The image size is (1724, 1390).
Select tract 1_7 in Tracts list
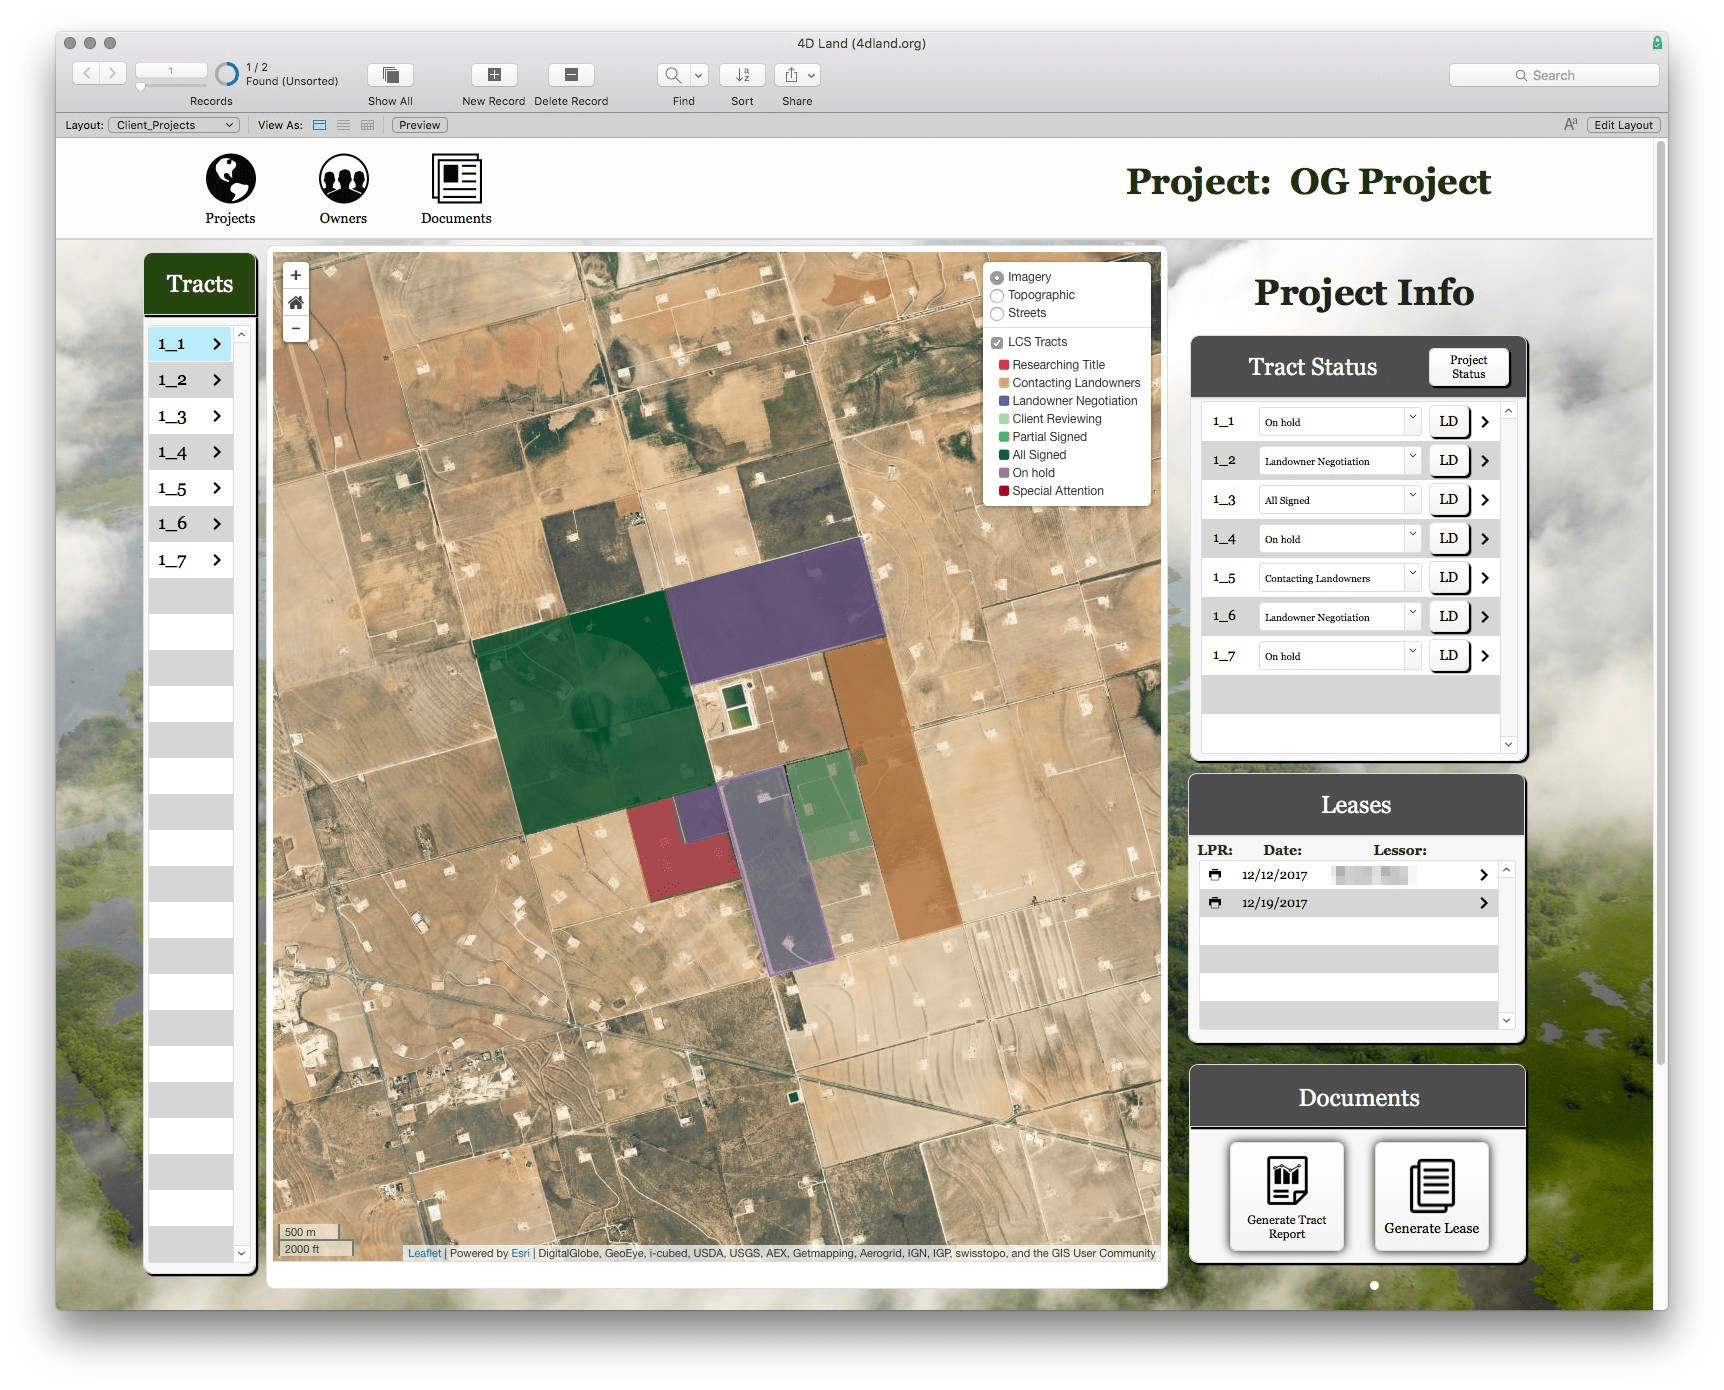coord(190,560)
